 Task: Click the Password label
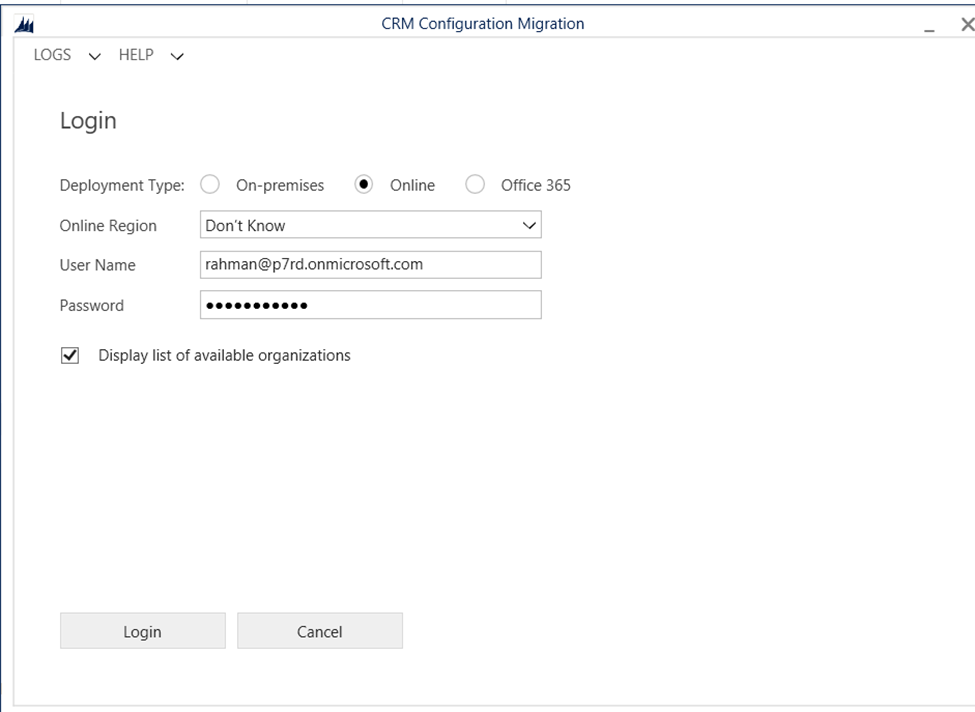91,305
